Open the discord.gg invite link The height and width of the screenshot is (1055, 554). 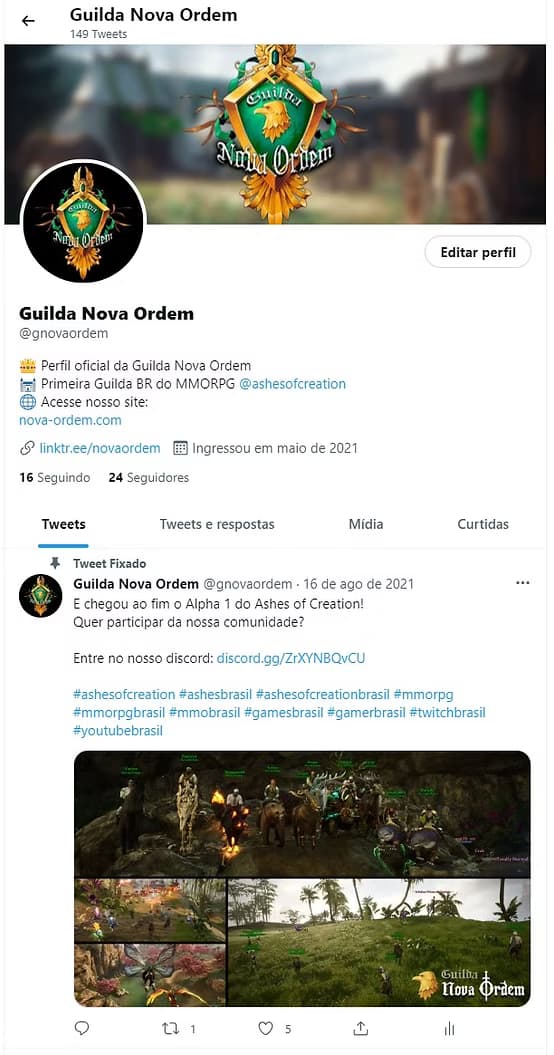[291, 658]
